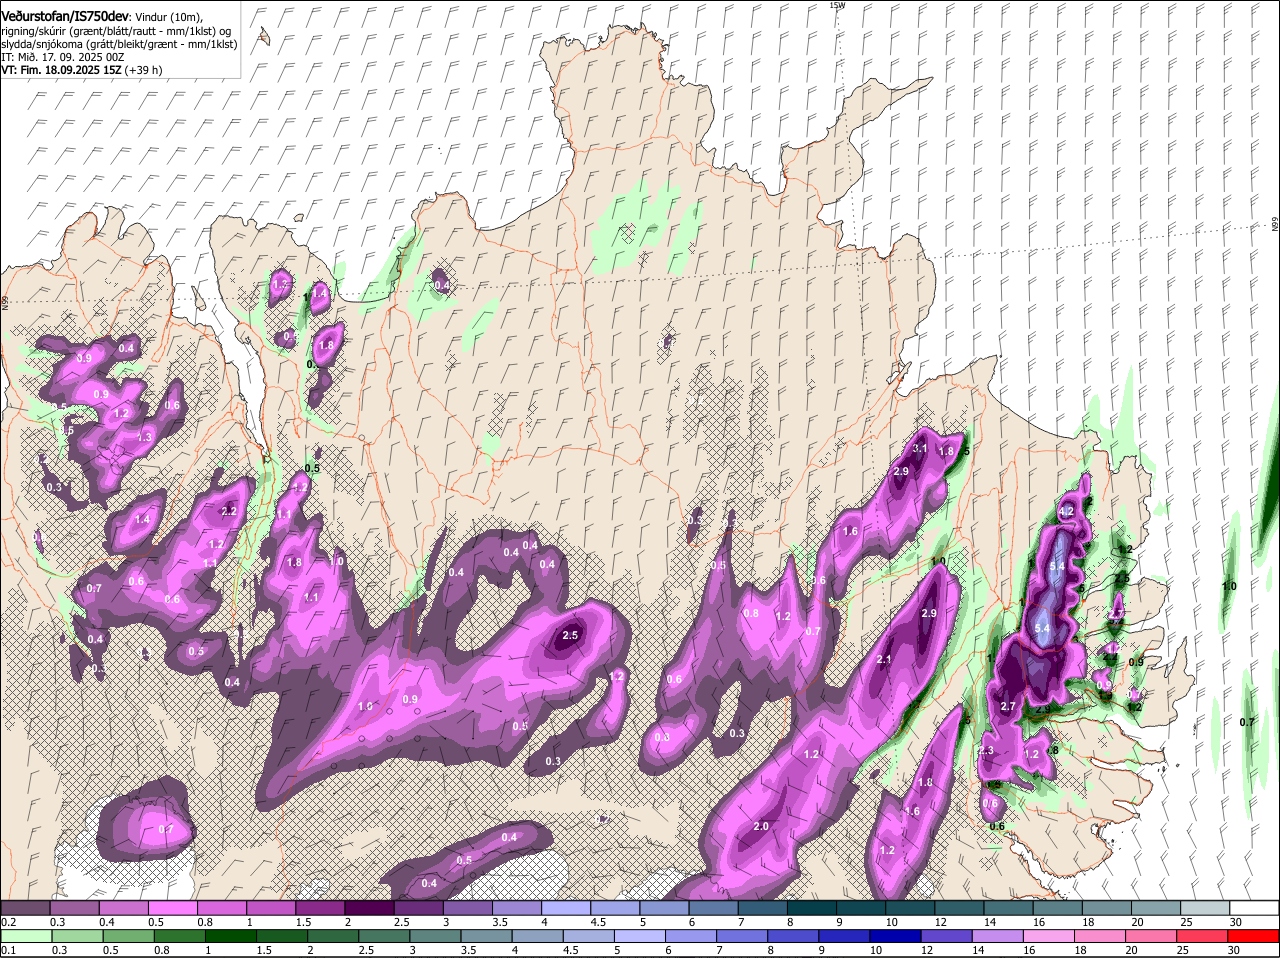This screenshot has width=1280, height=958.
Task: Click the 4.2 precipitation value on the map
Action: [1066, 511]
